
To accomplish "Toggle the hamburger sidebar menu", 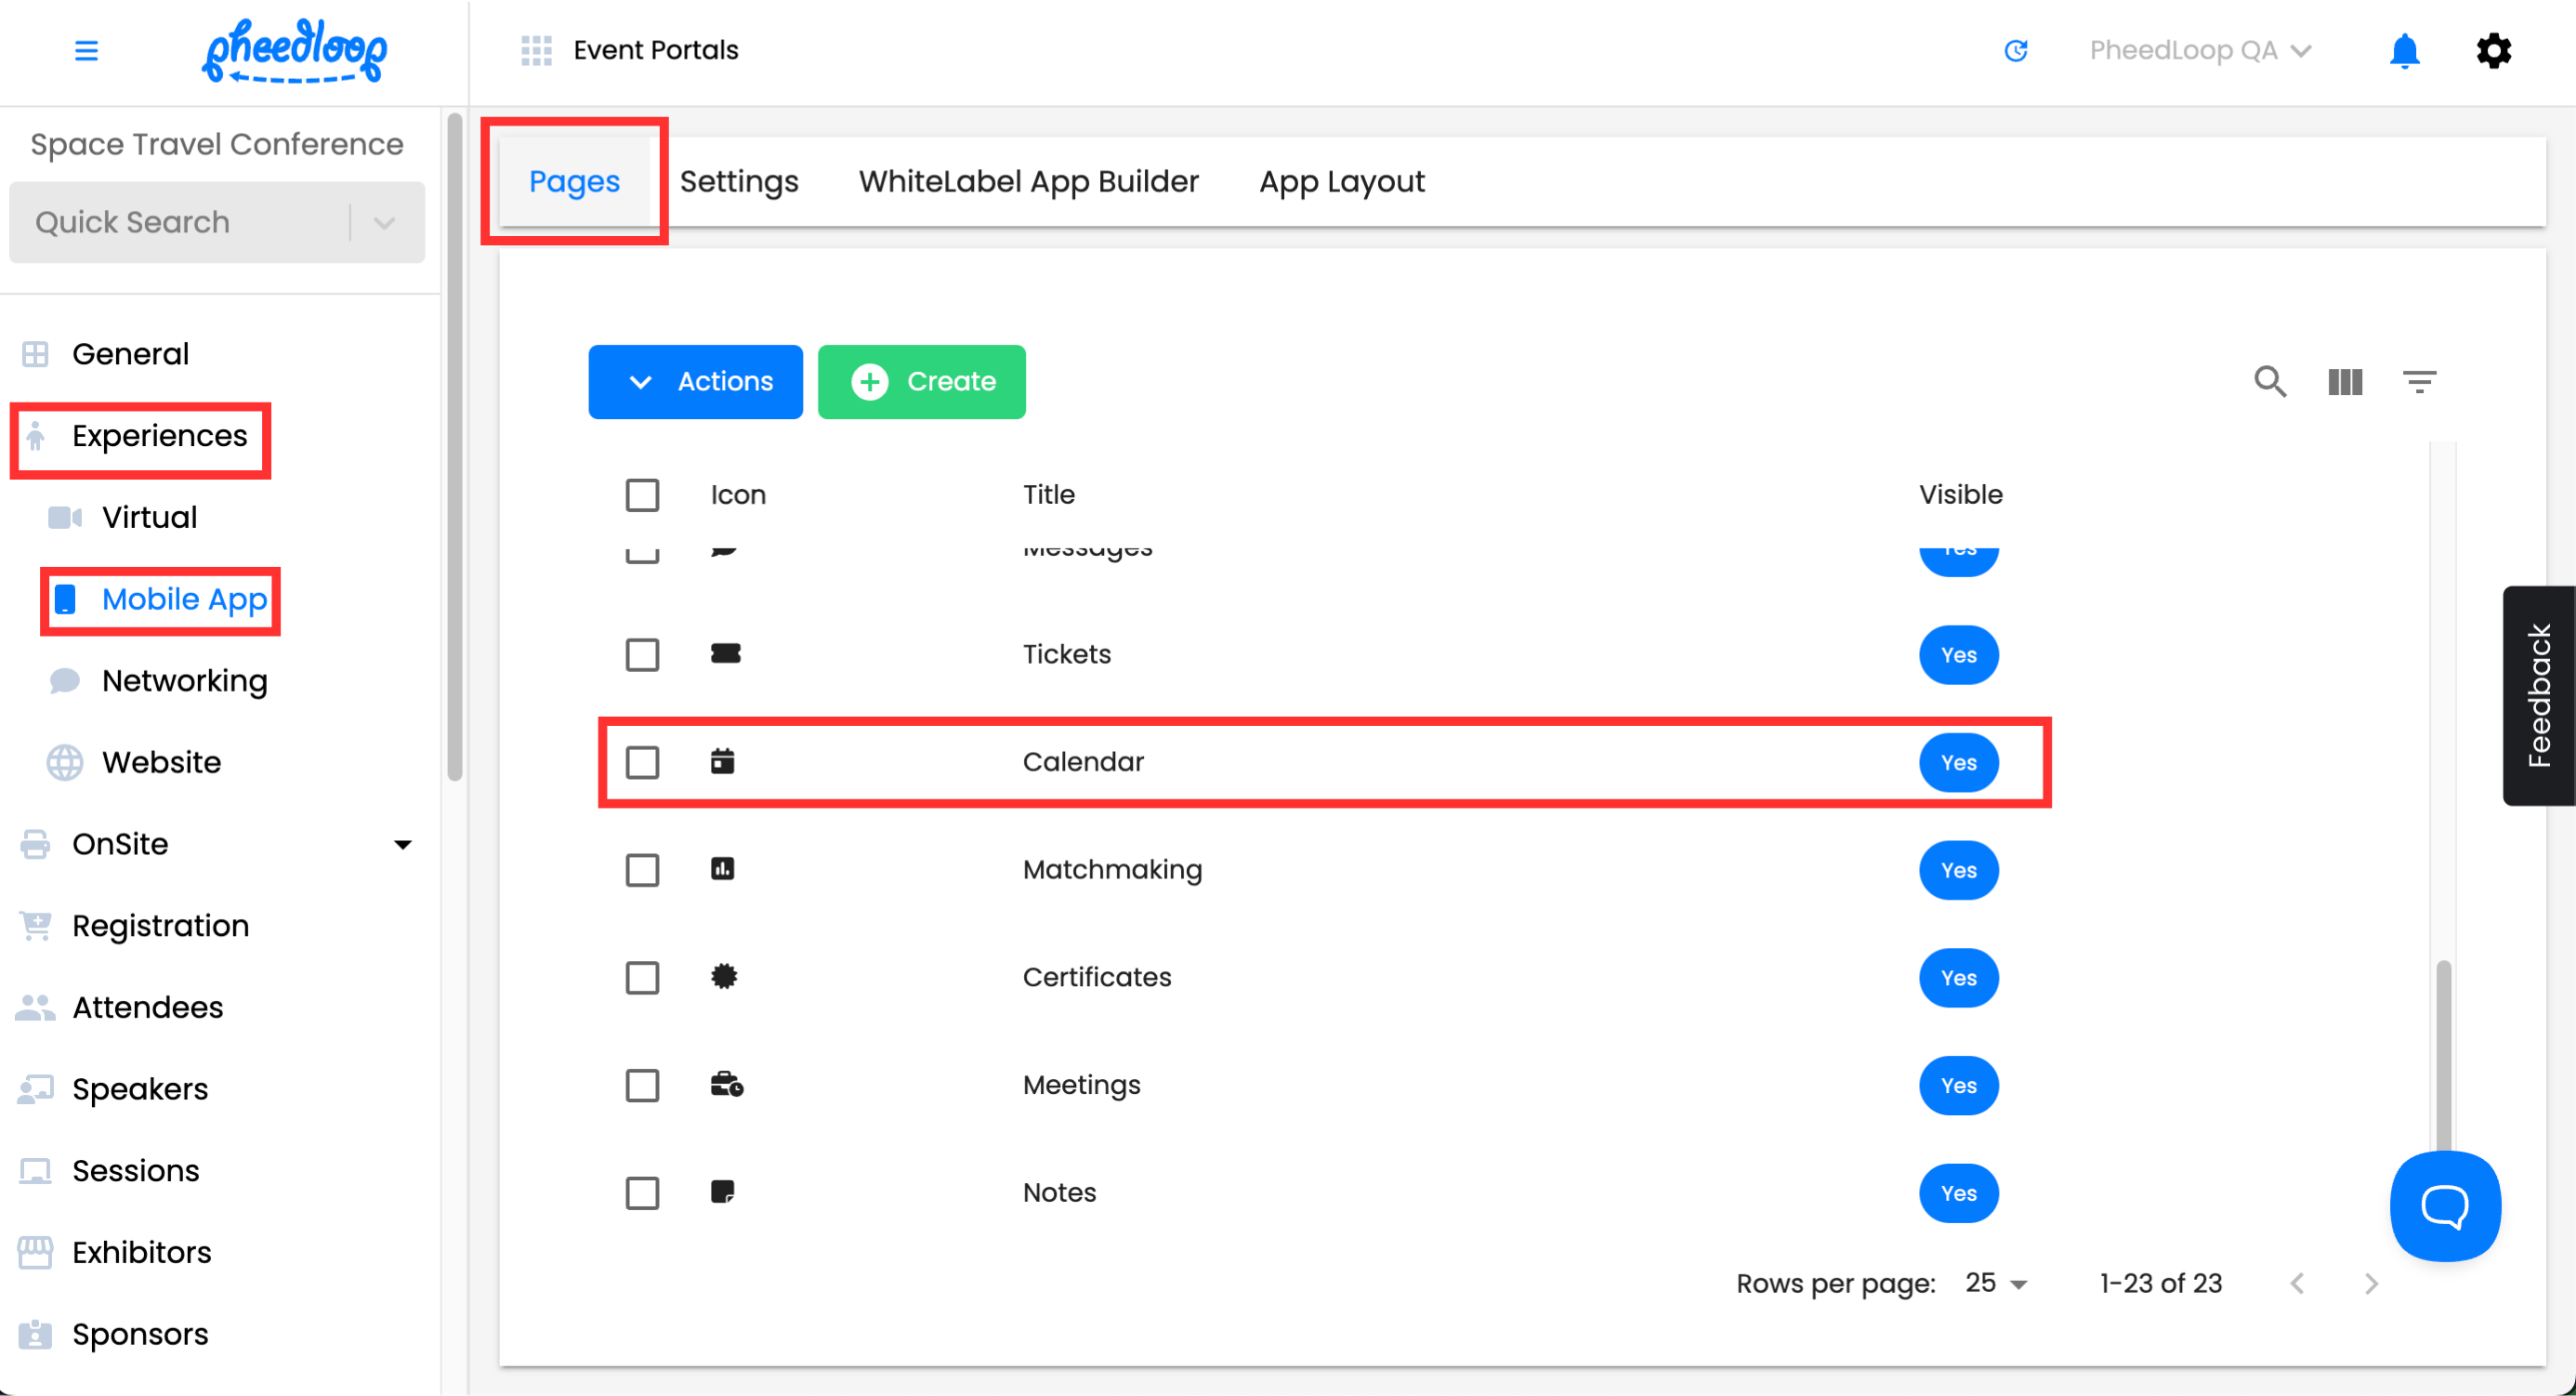I will pyautogui.click(x=86, y=50).
